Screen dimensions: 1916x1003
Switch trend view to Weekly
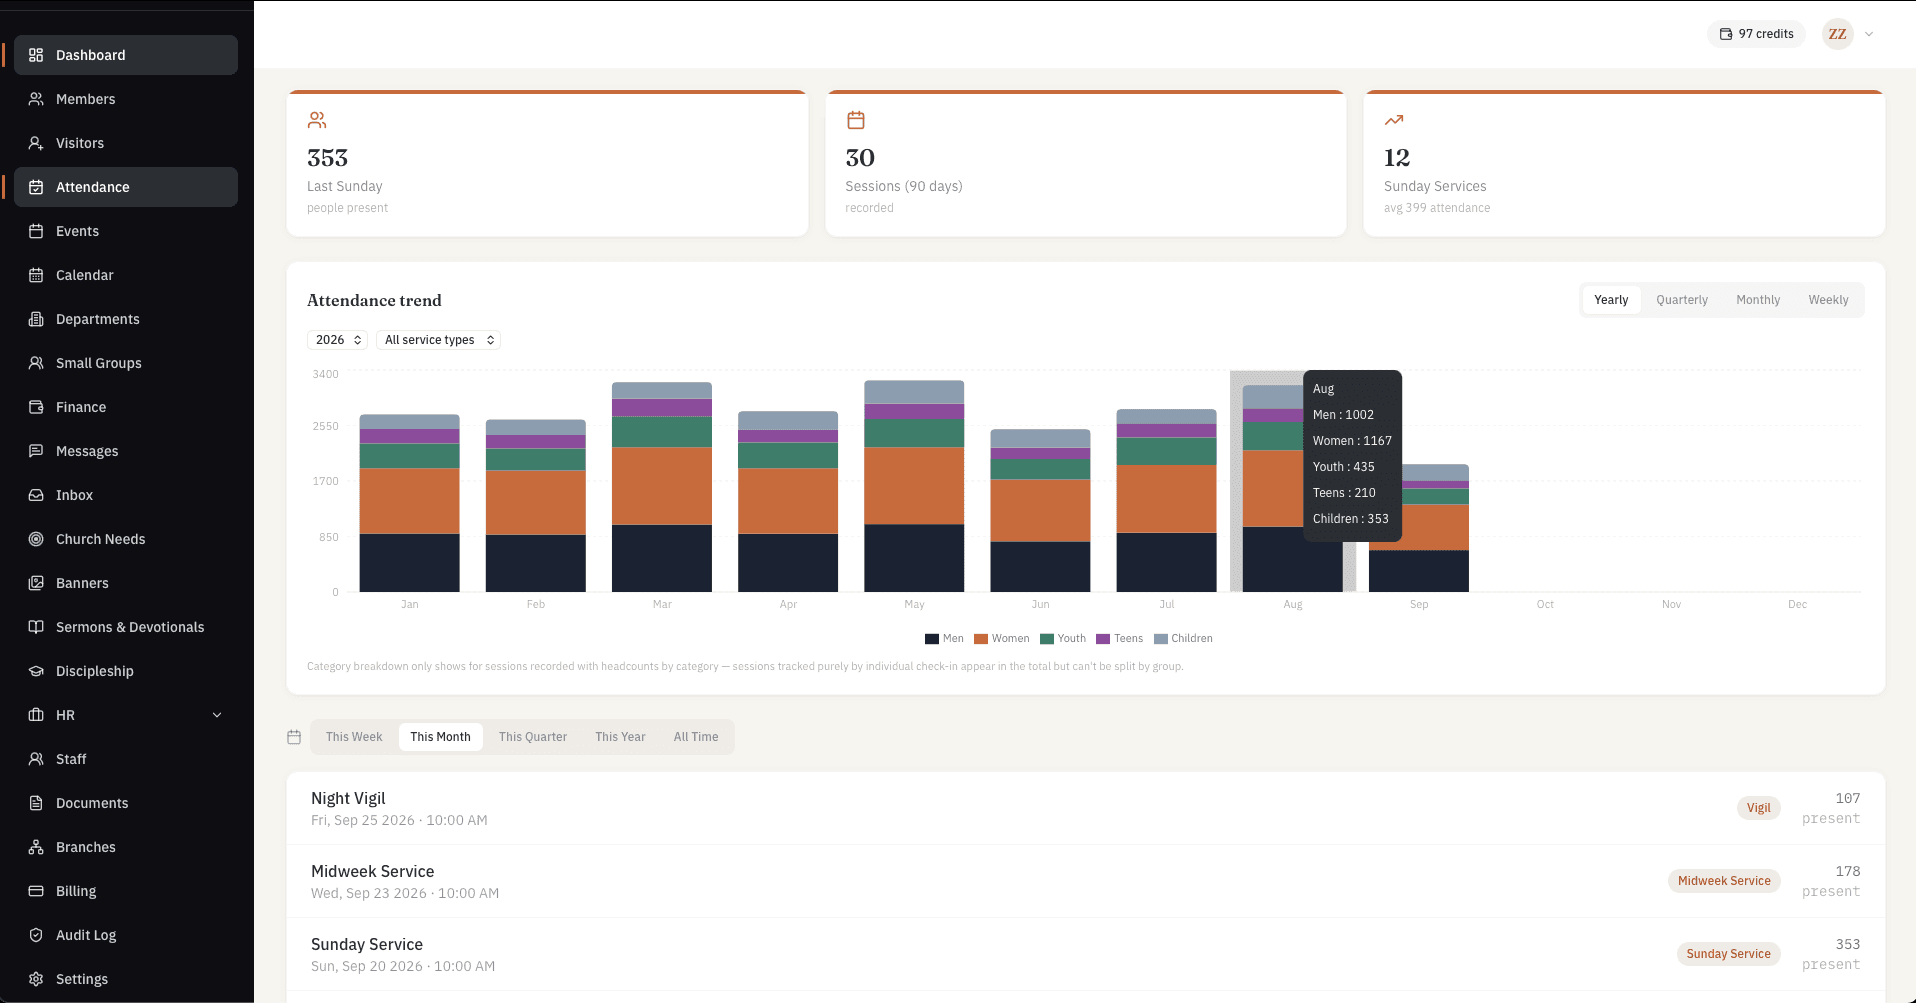pyautogui.click(x=1828, y=300)
